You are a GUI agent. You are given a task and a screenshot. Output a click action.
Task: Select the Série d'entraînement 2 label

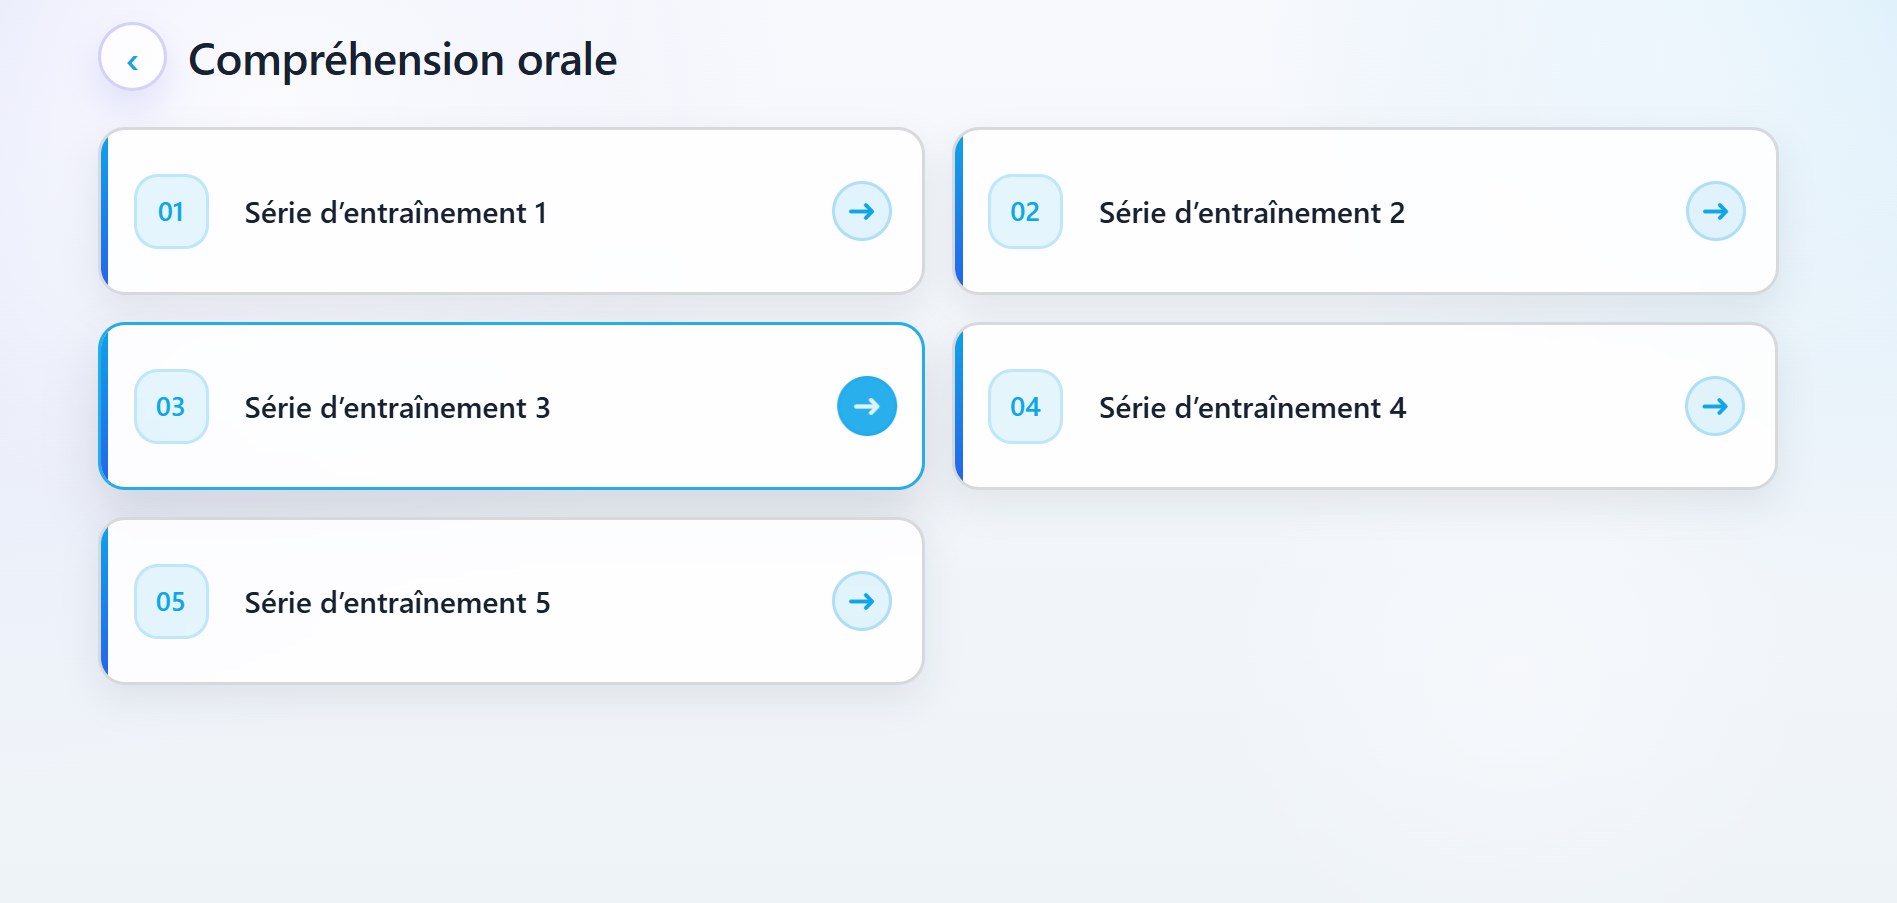pos(1252,212)
